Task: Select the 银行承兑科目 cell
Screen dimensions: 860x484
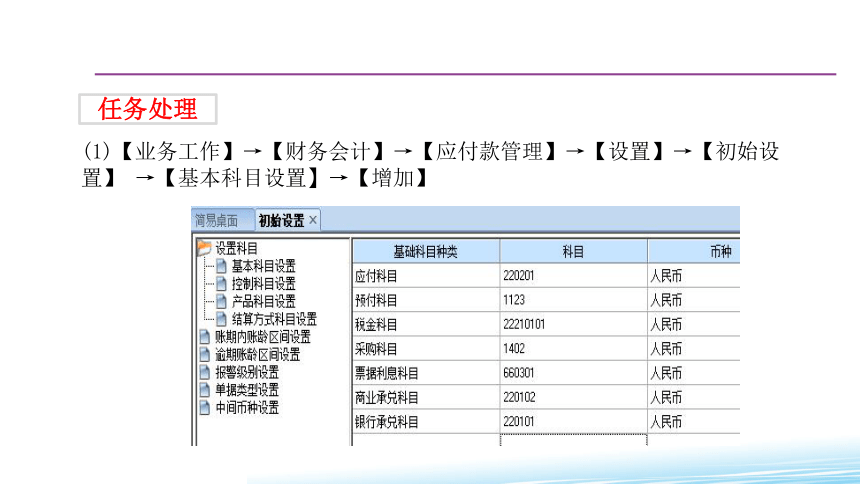Action: tap(426, 421)
